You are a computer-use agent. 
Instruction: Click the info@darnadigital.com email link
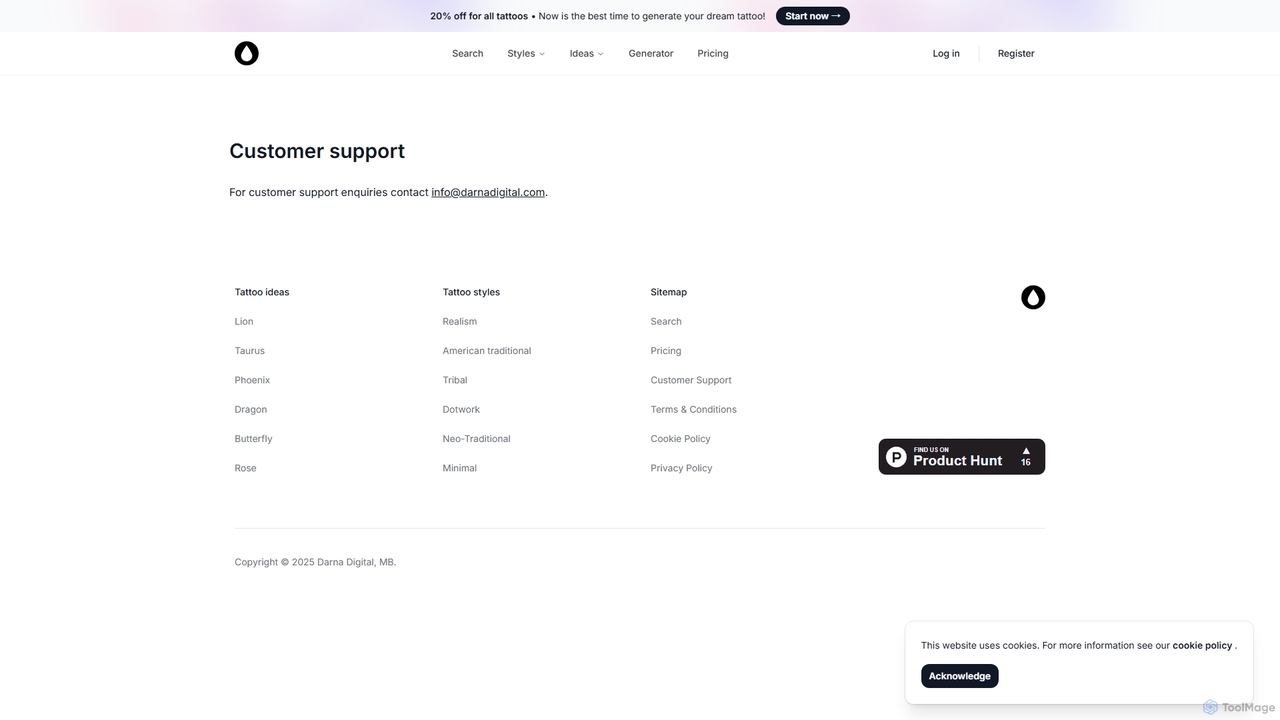[x=488, y=192]
